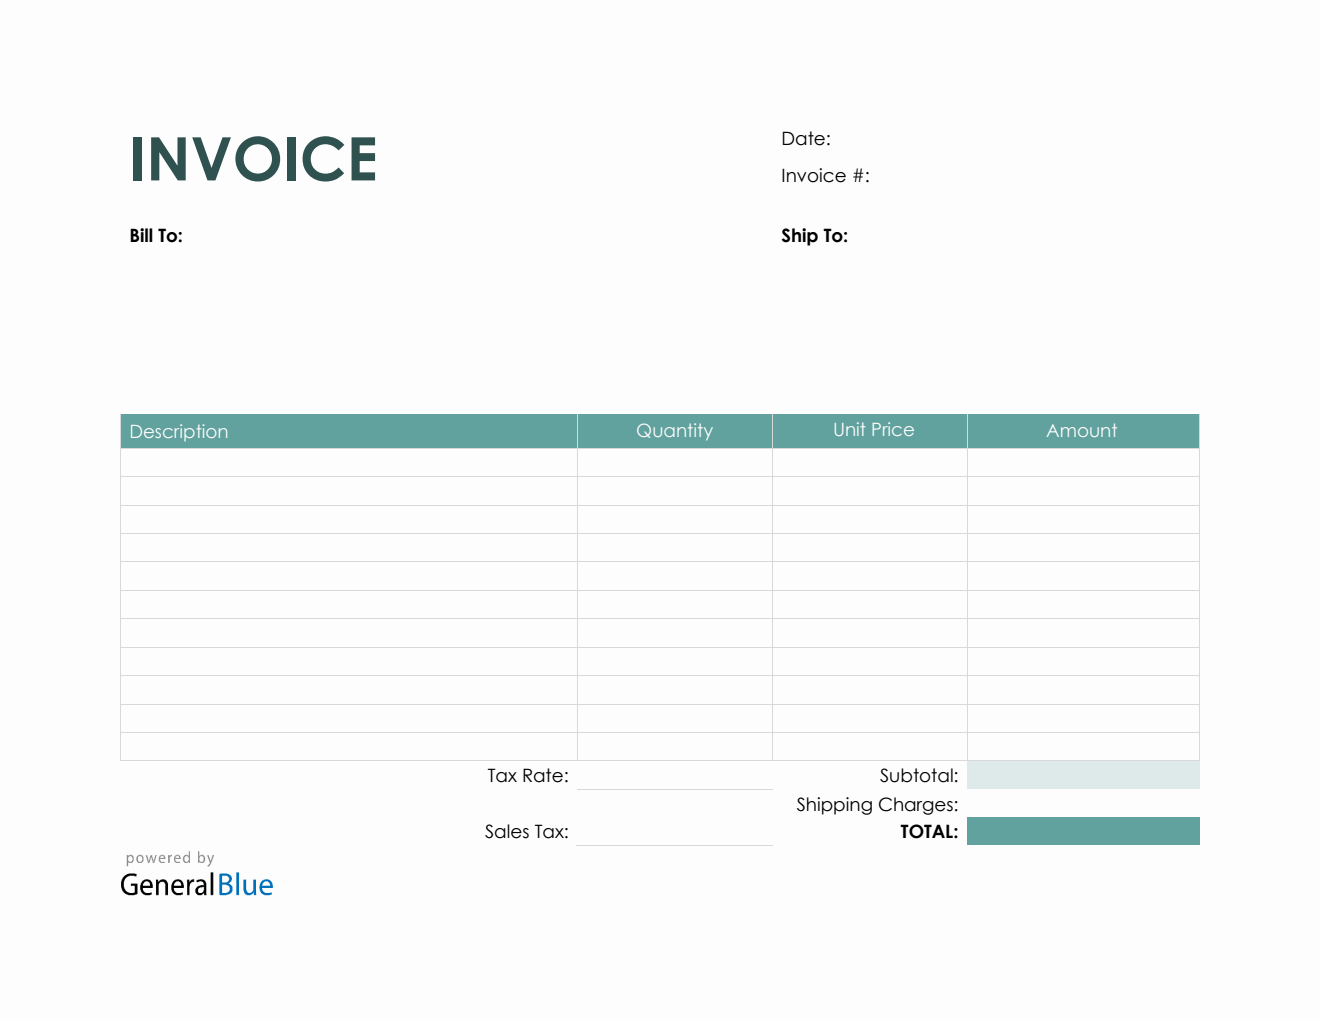Click the Ship To label
1320x1020 pixels.
(814, 236)
